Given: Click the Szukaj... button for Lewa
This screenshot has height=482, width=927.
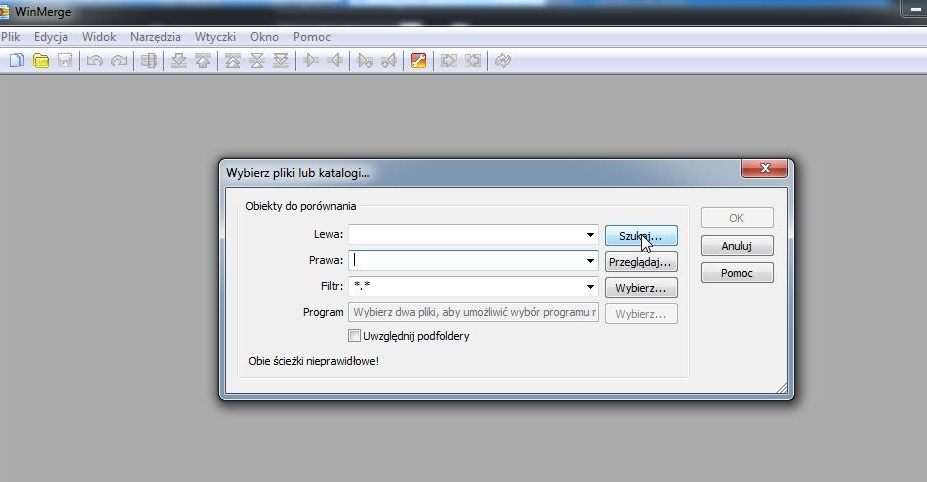Looking at the screenshot, I should [641, 235].
